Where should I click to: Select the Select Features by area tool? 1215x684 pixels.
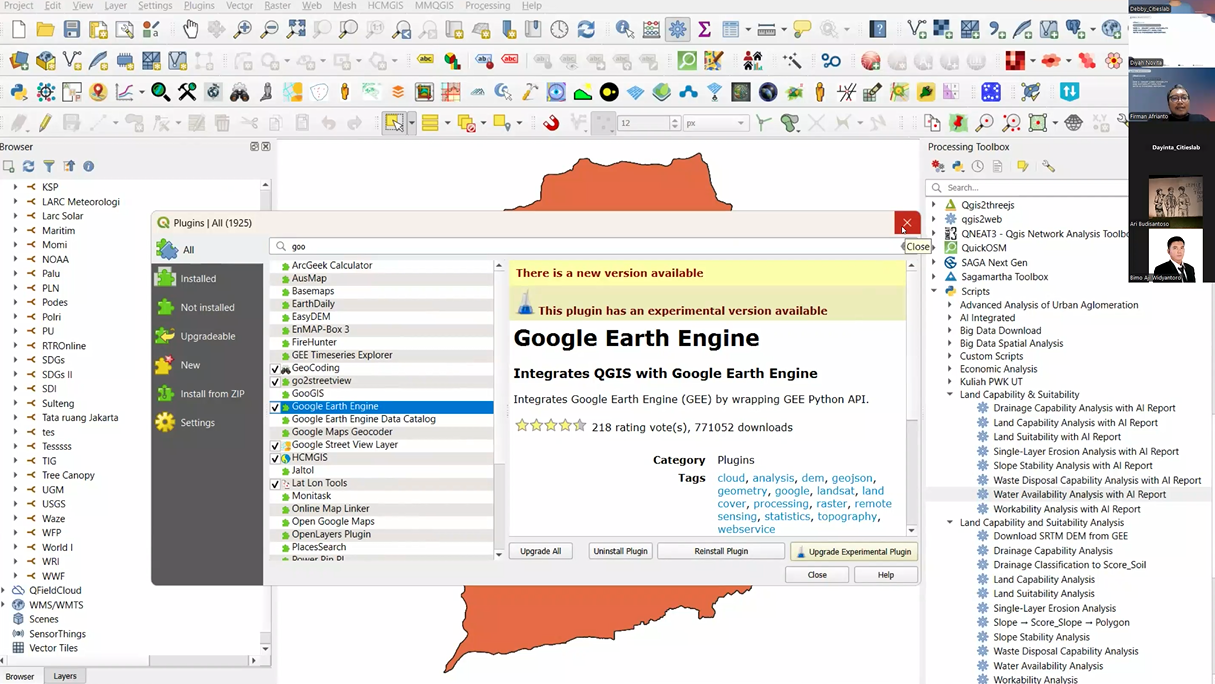395,123
